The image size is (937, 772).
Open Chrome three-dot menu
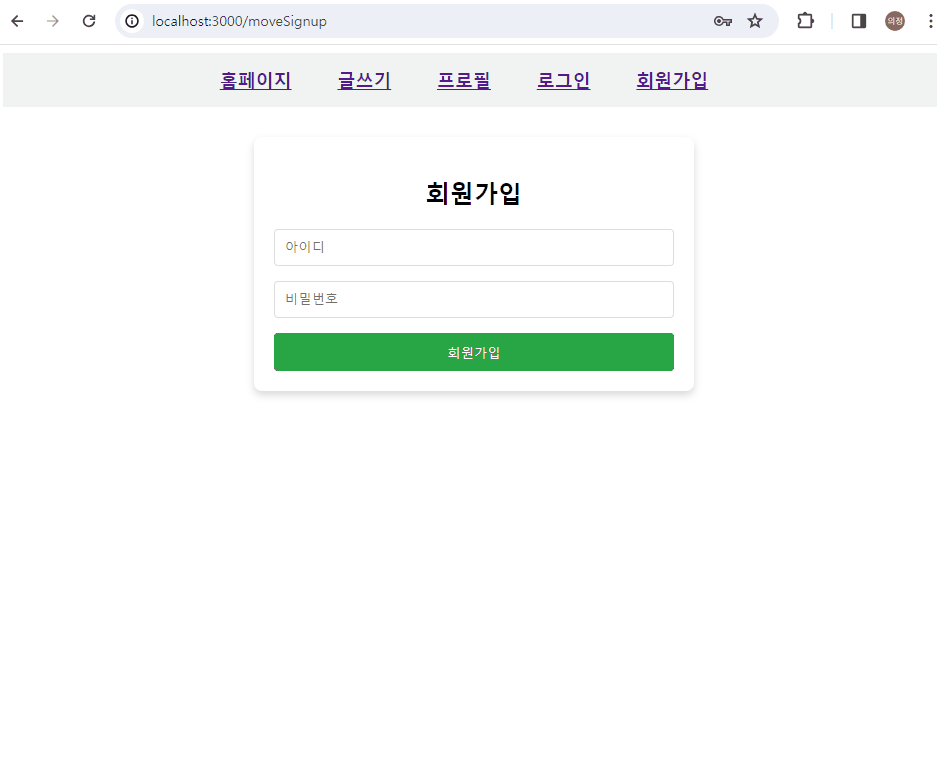[930, 22]
